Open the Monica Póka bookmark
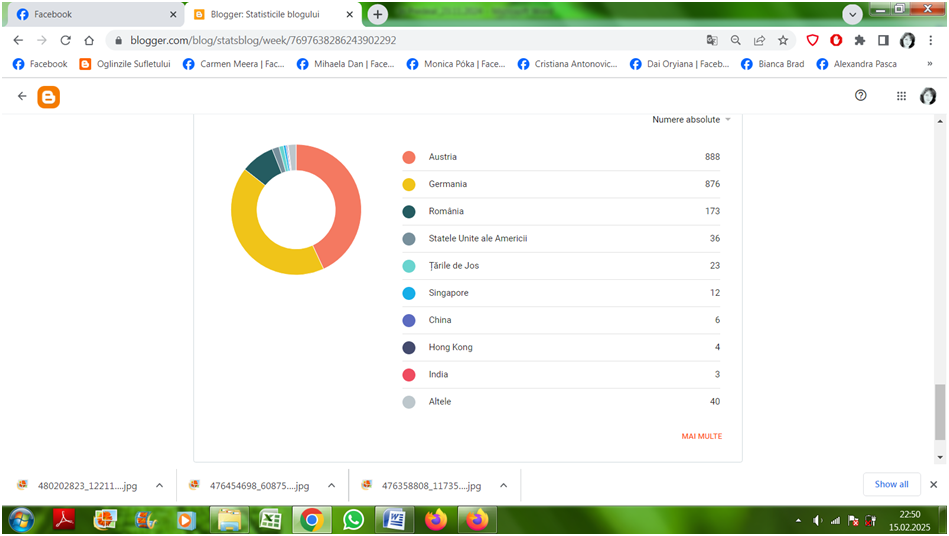Screen dimensions: 949x536 click(x=456, y=64)
